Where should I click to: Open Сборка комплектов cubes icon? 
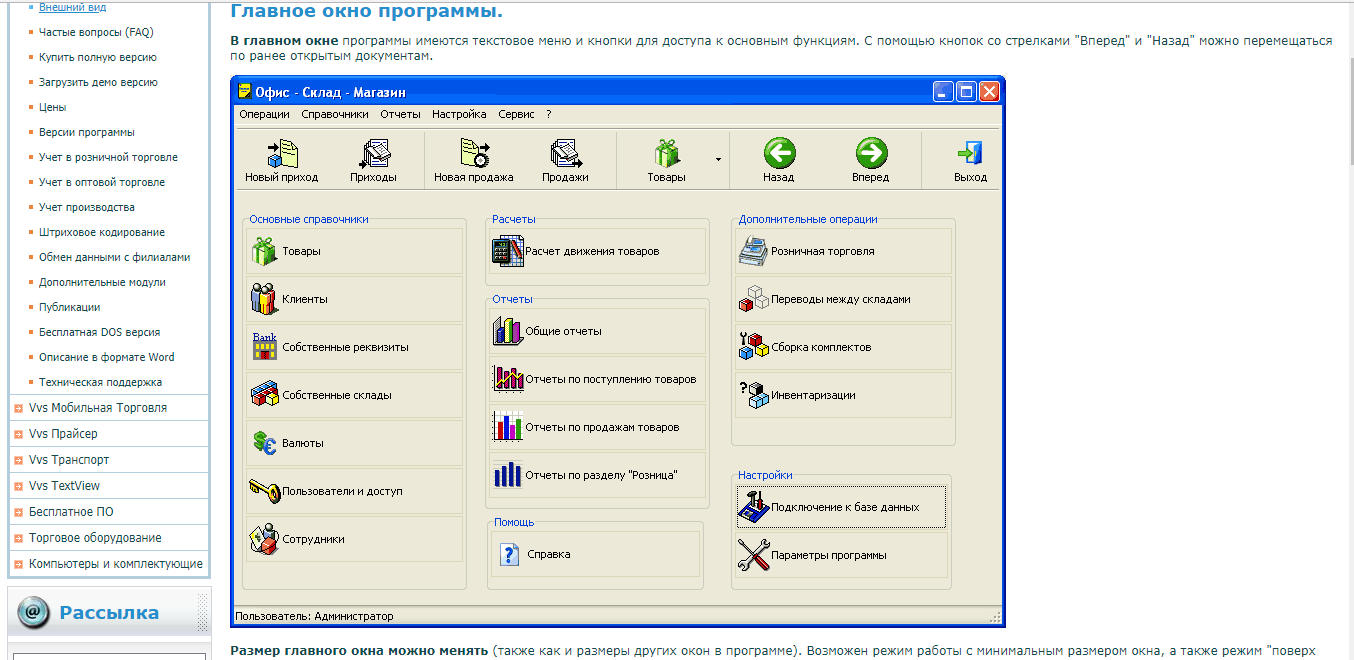click(753, 347)
